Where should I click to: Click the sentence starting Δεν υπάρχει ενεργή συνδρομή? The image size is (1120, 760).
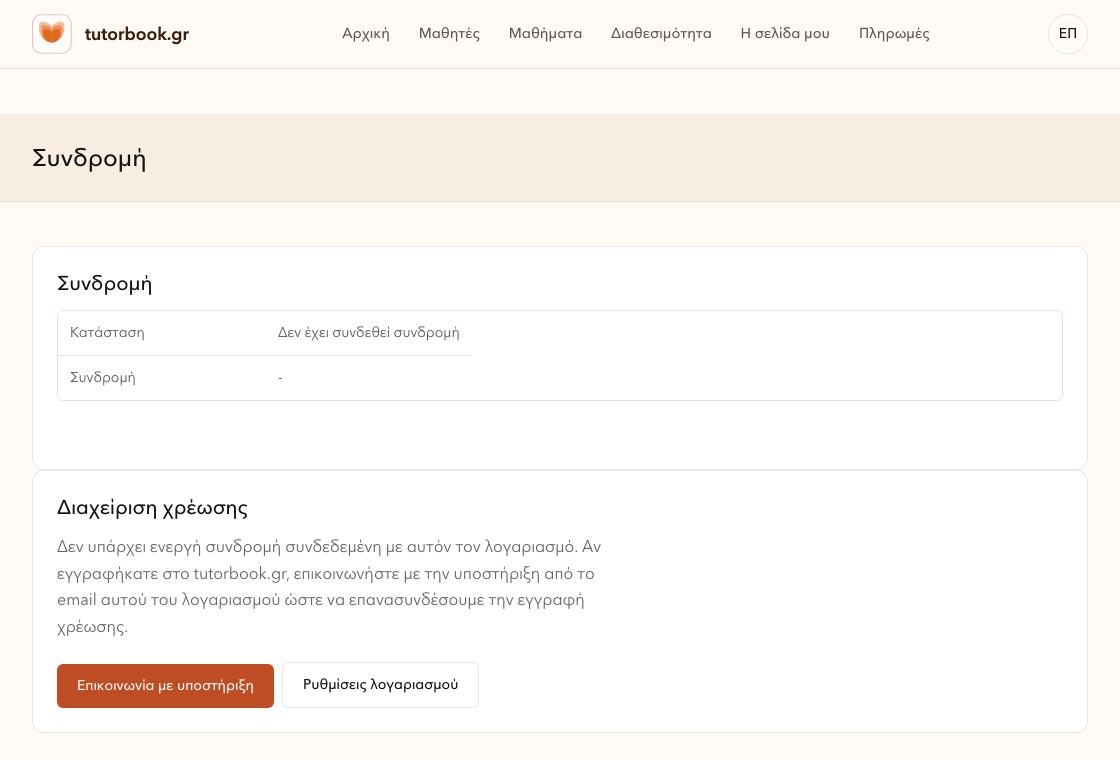coord(317,547)
